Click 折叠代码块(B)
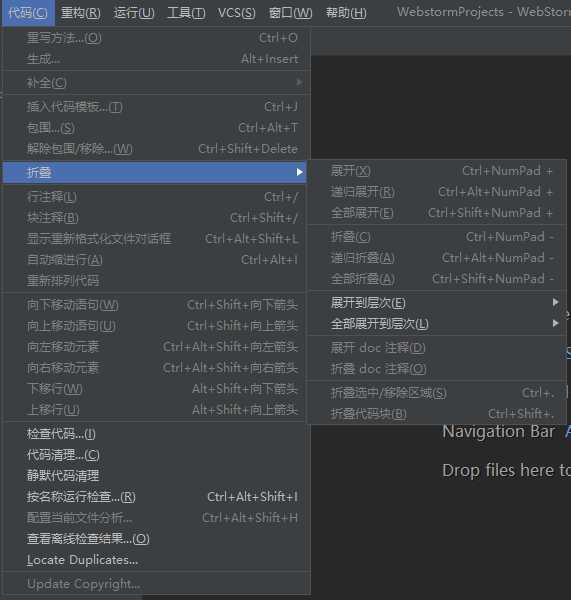This screenshot has width=571, height=600. [437, 414]
